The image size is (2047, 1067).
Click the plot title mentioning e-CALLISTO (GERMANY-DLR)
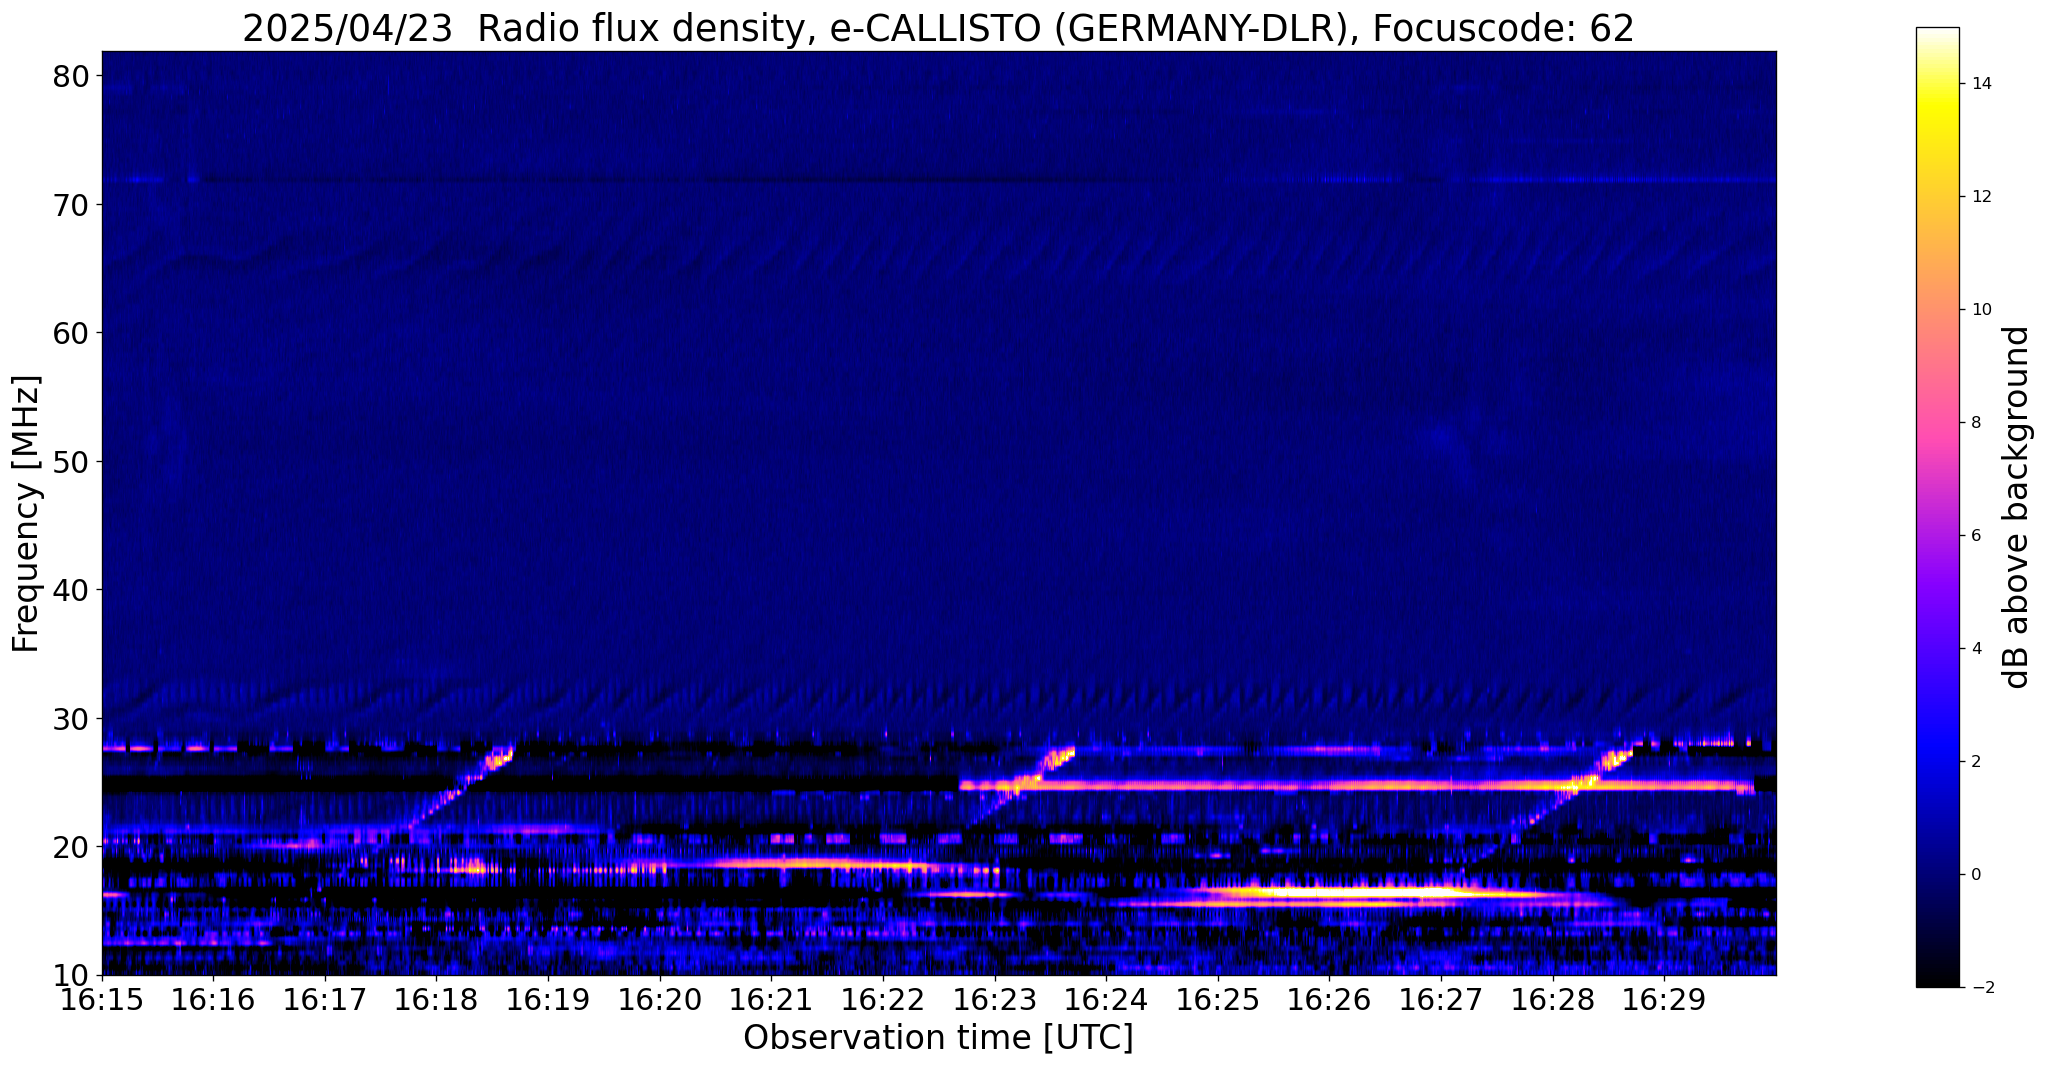(938, 28)
